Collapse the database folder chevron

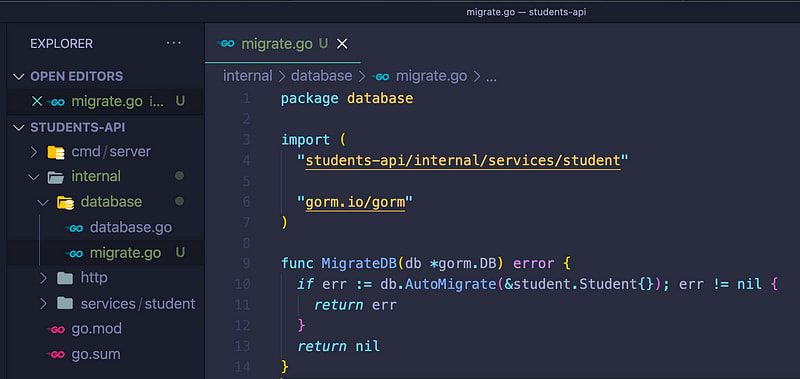coord(43,203)
